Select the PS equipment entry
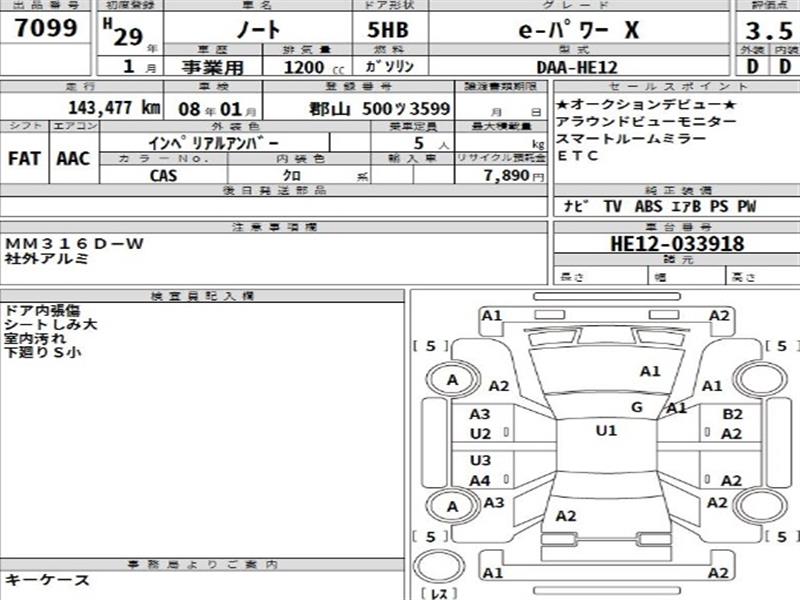This screenshot has height=600, width=800. pos(719,206)
